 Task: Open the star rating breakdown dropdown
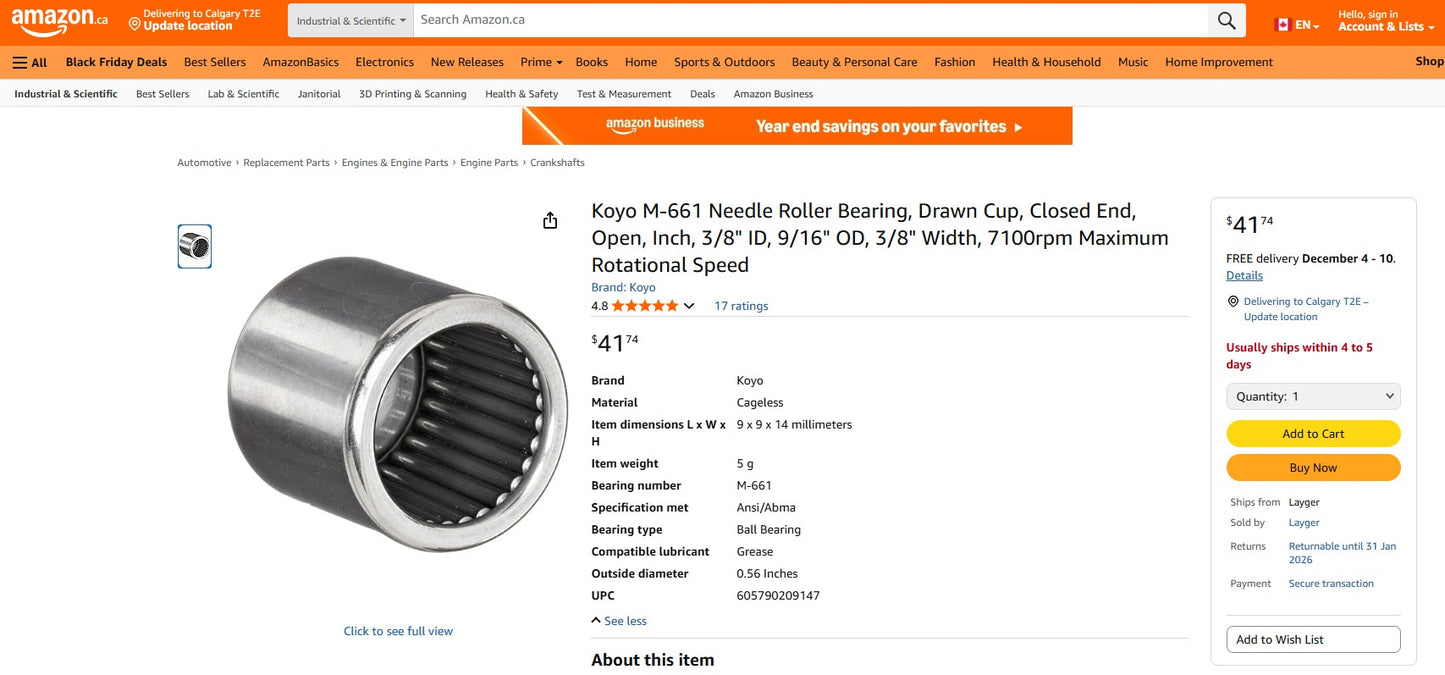tap(689, 305)
